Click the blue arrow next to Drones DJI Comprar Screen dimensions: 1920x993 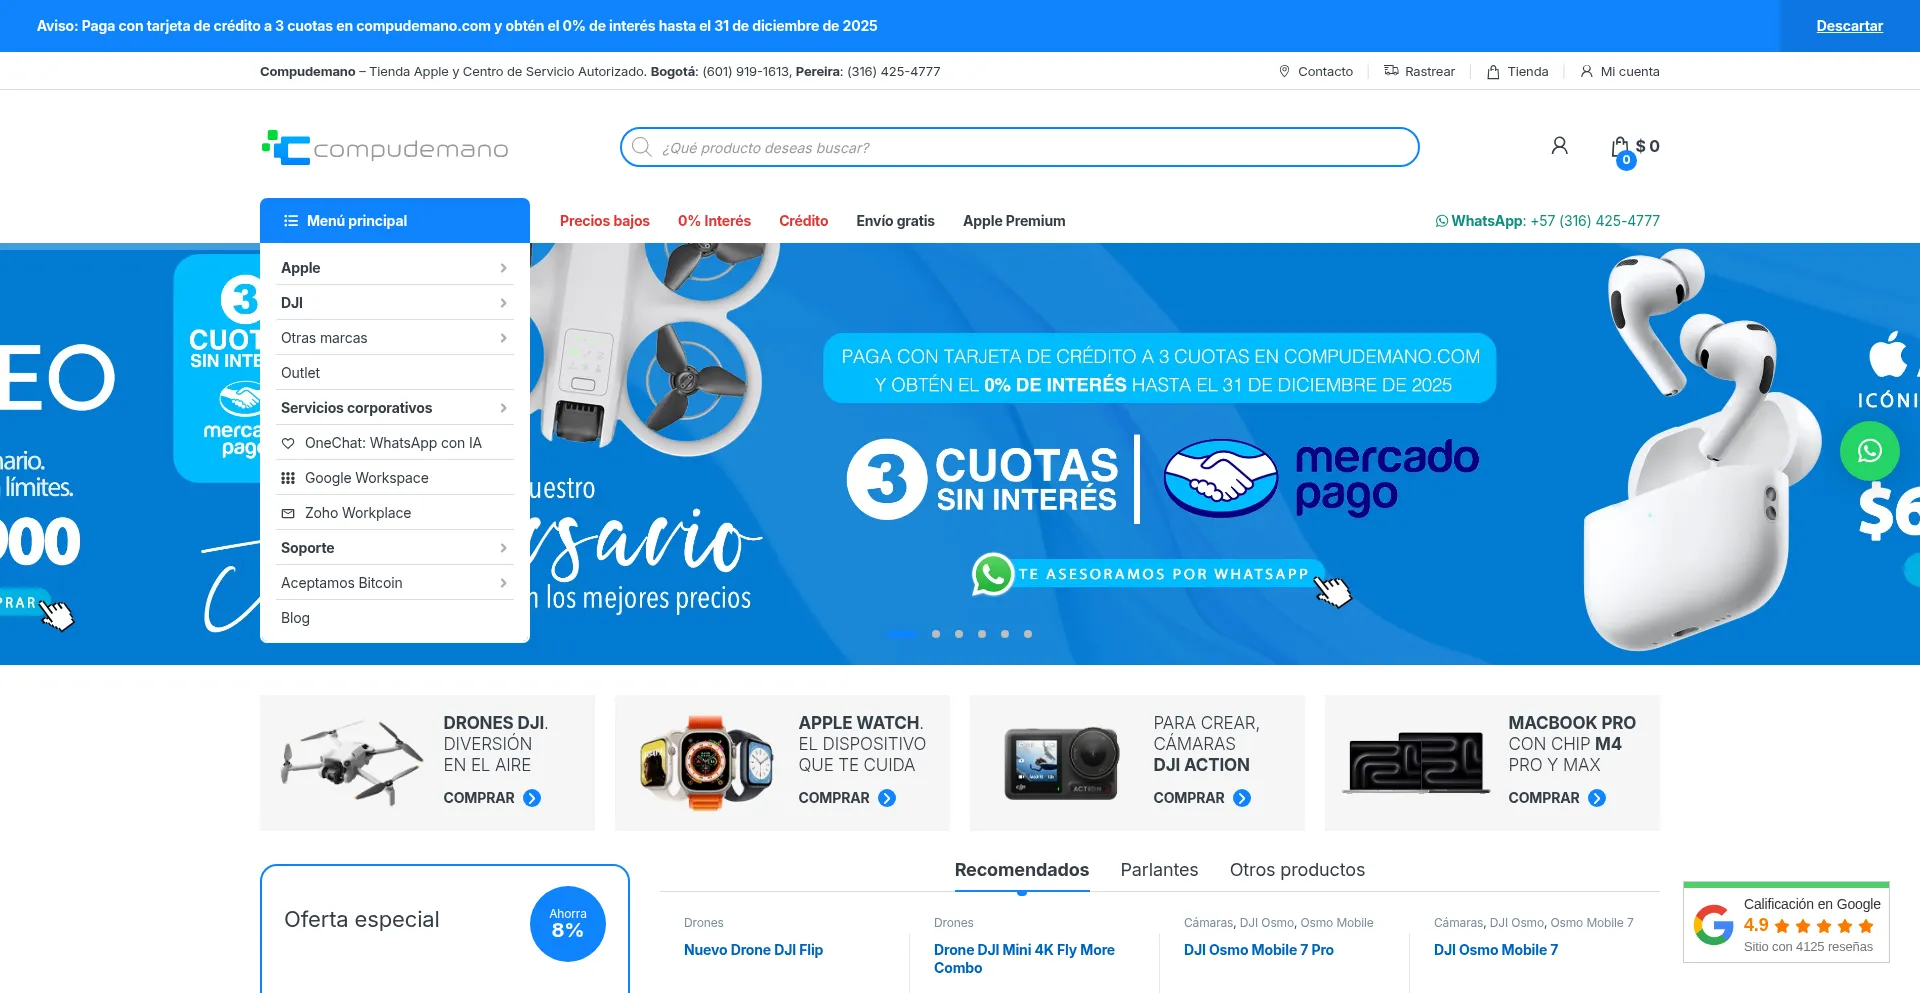click(532, 798)
